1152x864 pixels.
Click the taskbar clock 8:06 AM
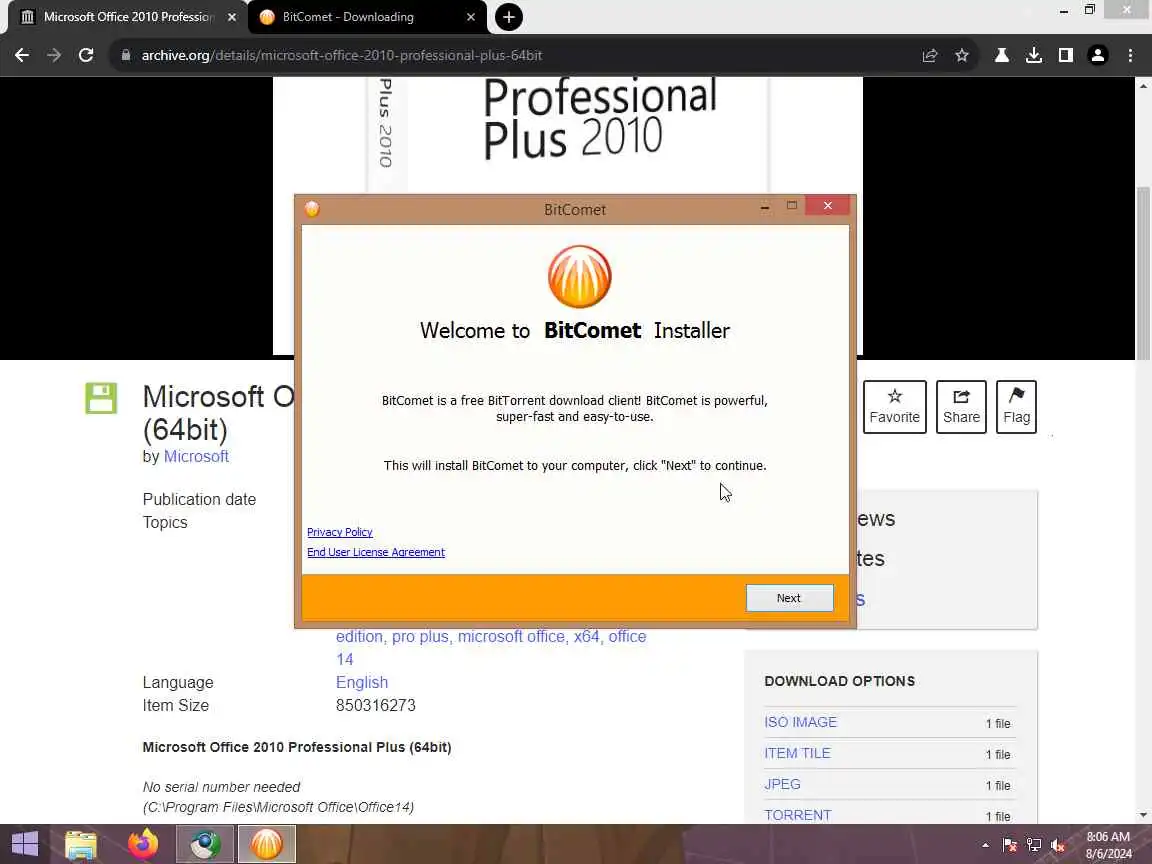(1108, 845)
